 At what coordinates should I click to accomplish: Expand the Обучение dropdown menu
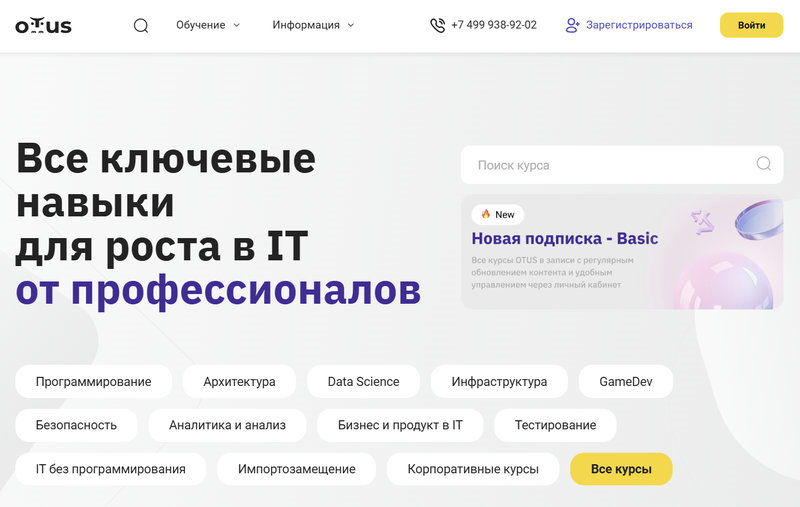point(208,26)
